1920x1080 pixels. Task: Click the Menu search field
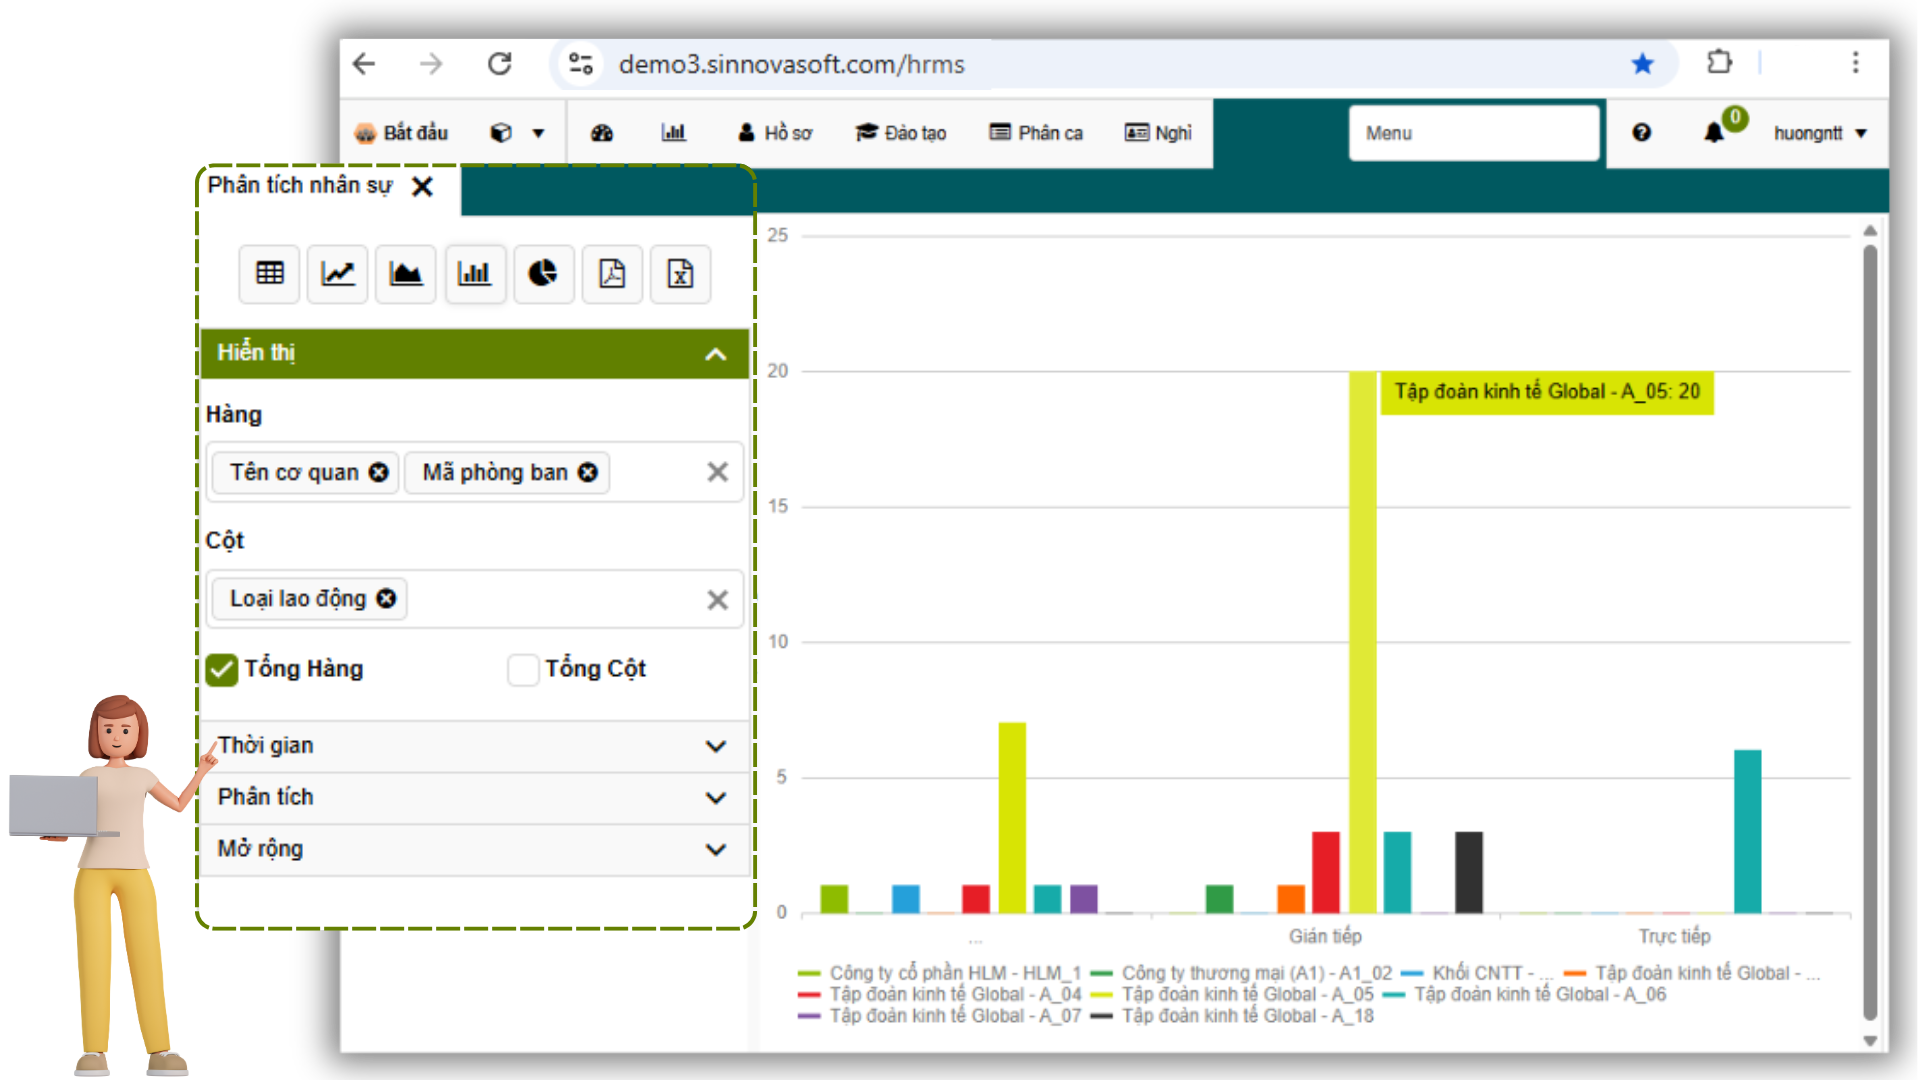coord(1474,133)
